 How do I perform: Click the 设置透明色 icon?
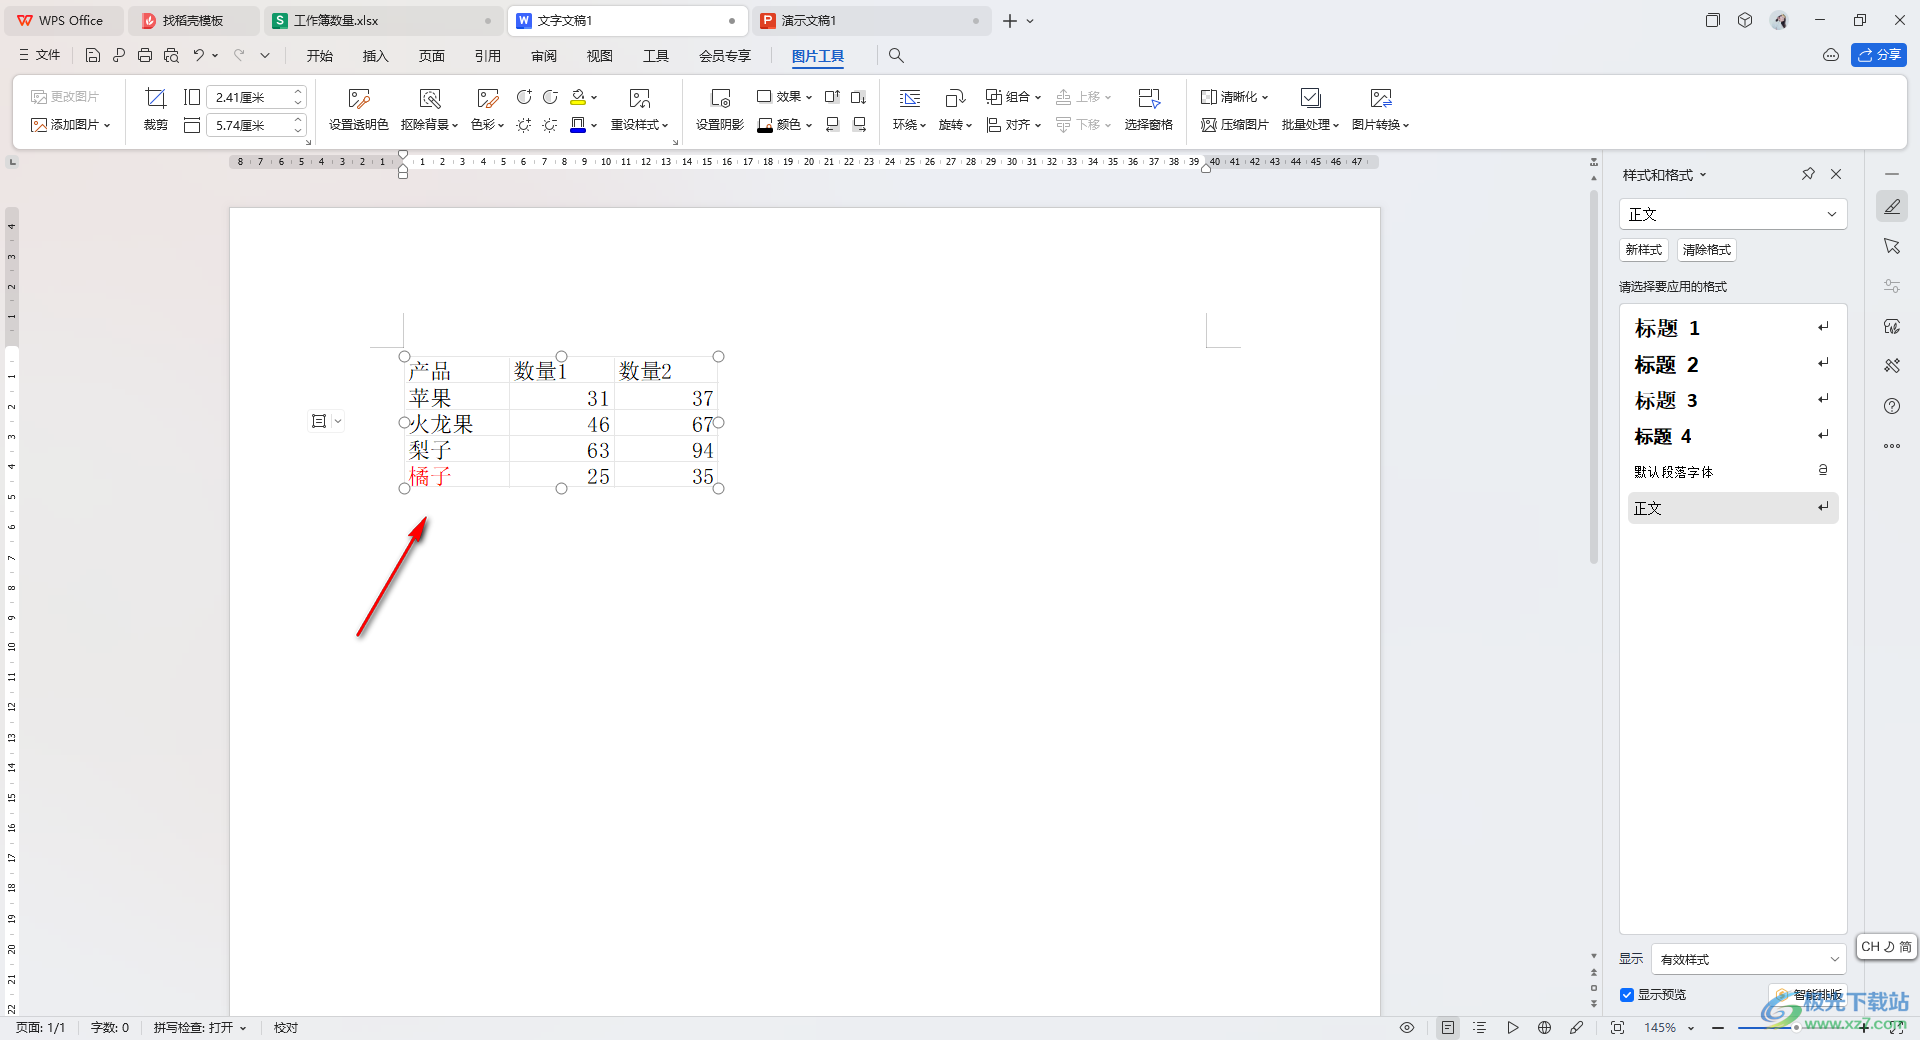[359, 98]
